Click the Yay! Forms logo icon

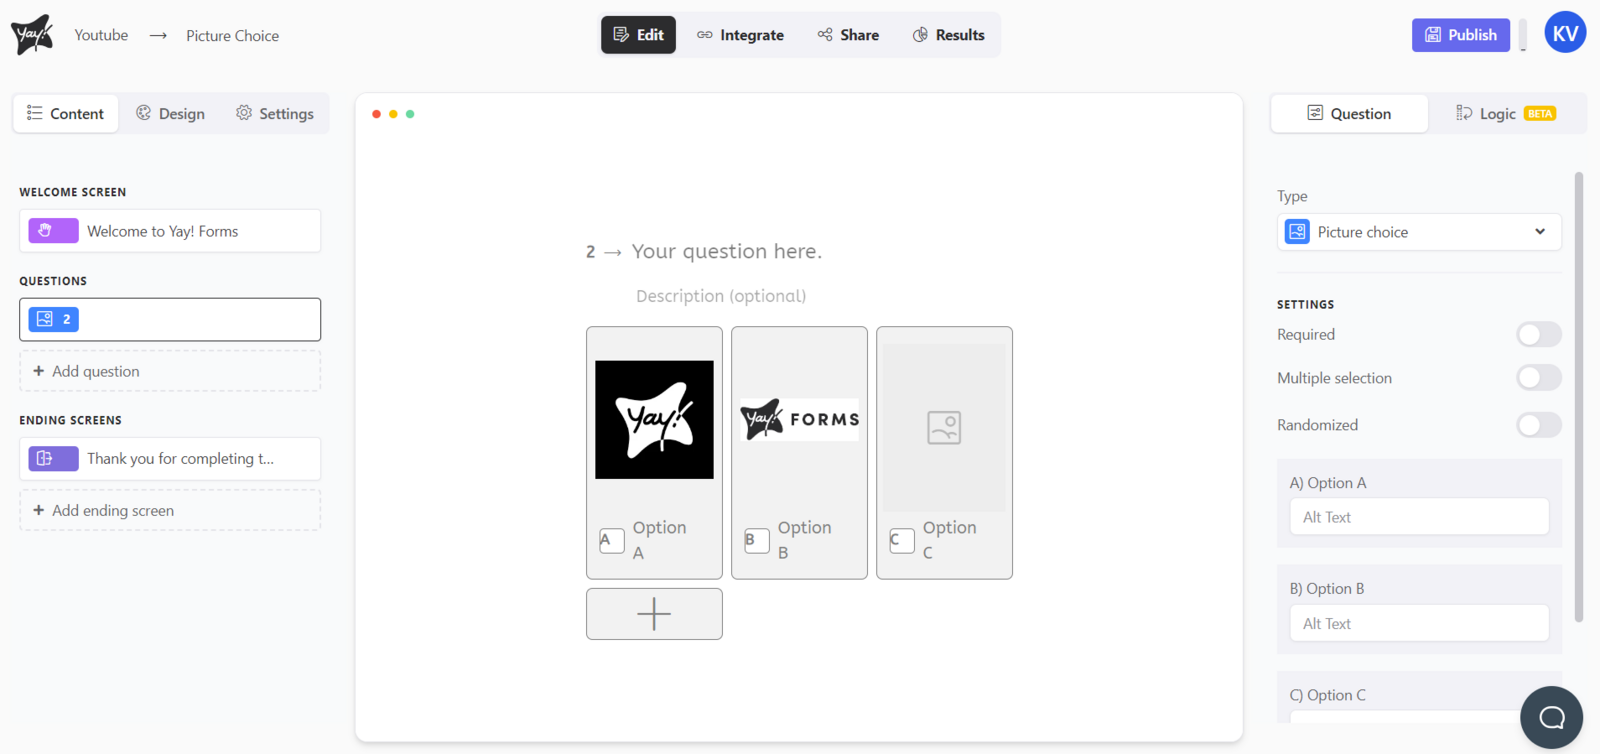[x=32, y=35]
